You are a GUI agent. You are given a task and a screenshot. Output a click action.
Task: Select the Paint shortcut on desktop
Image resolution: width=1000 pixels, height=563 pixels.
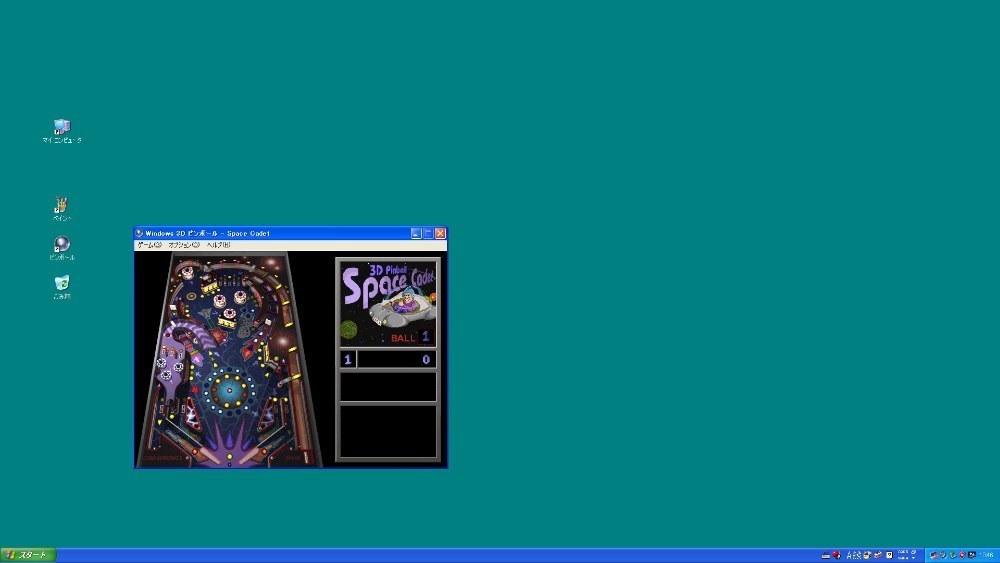pyautogui.click(x=61, y=208)
